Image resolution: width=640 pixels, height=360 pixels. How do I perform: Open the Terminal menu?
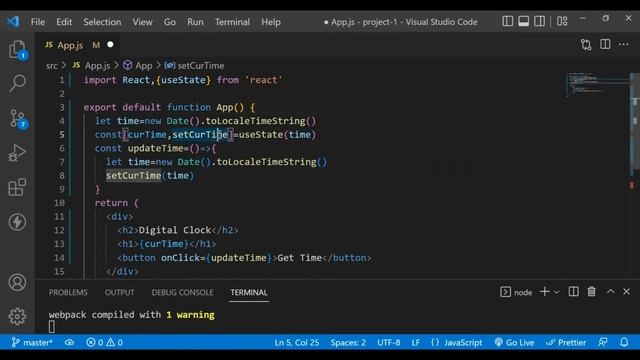(232, 22)
